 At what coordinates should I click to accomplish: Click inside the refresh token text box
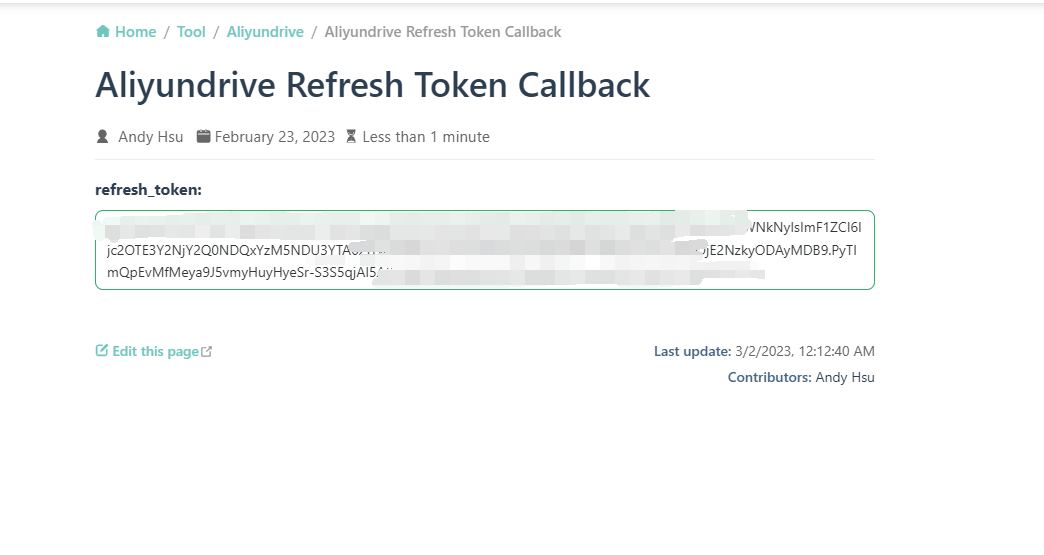pos(485,250)
